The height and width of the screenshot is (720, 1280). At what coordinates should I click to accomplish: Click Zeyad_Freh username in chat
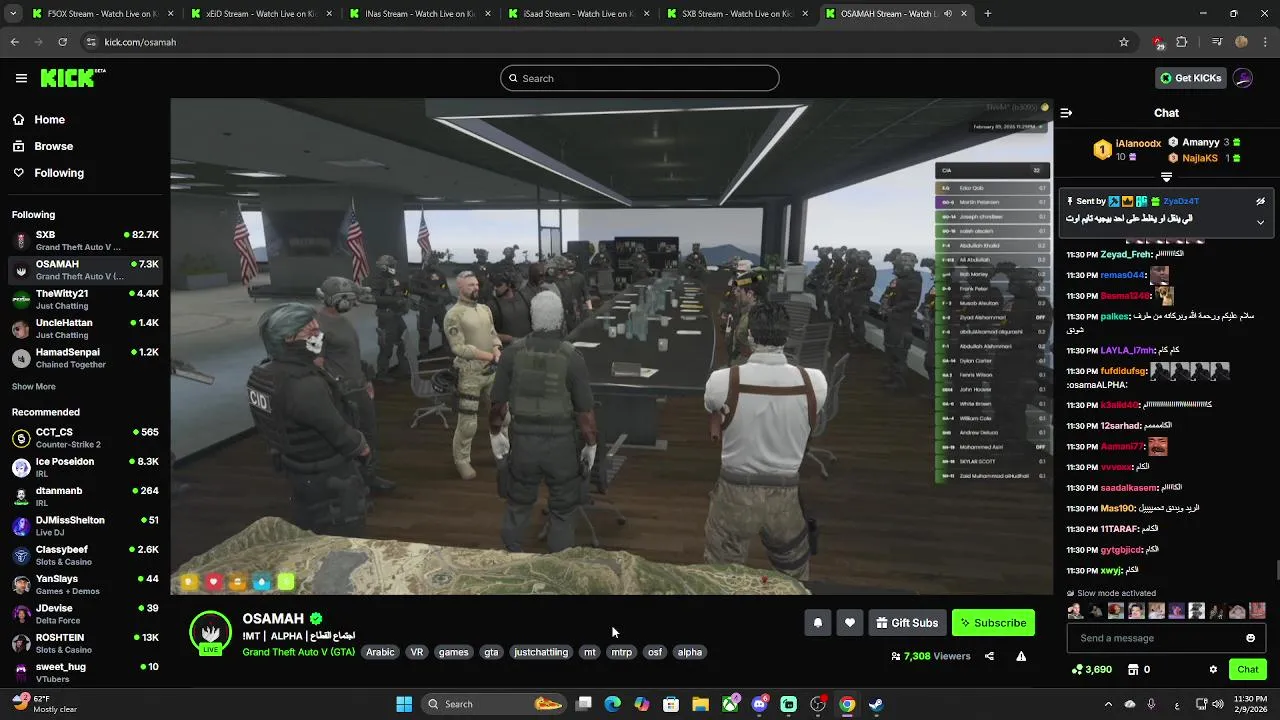click(x=1126, y=255)
